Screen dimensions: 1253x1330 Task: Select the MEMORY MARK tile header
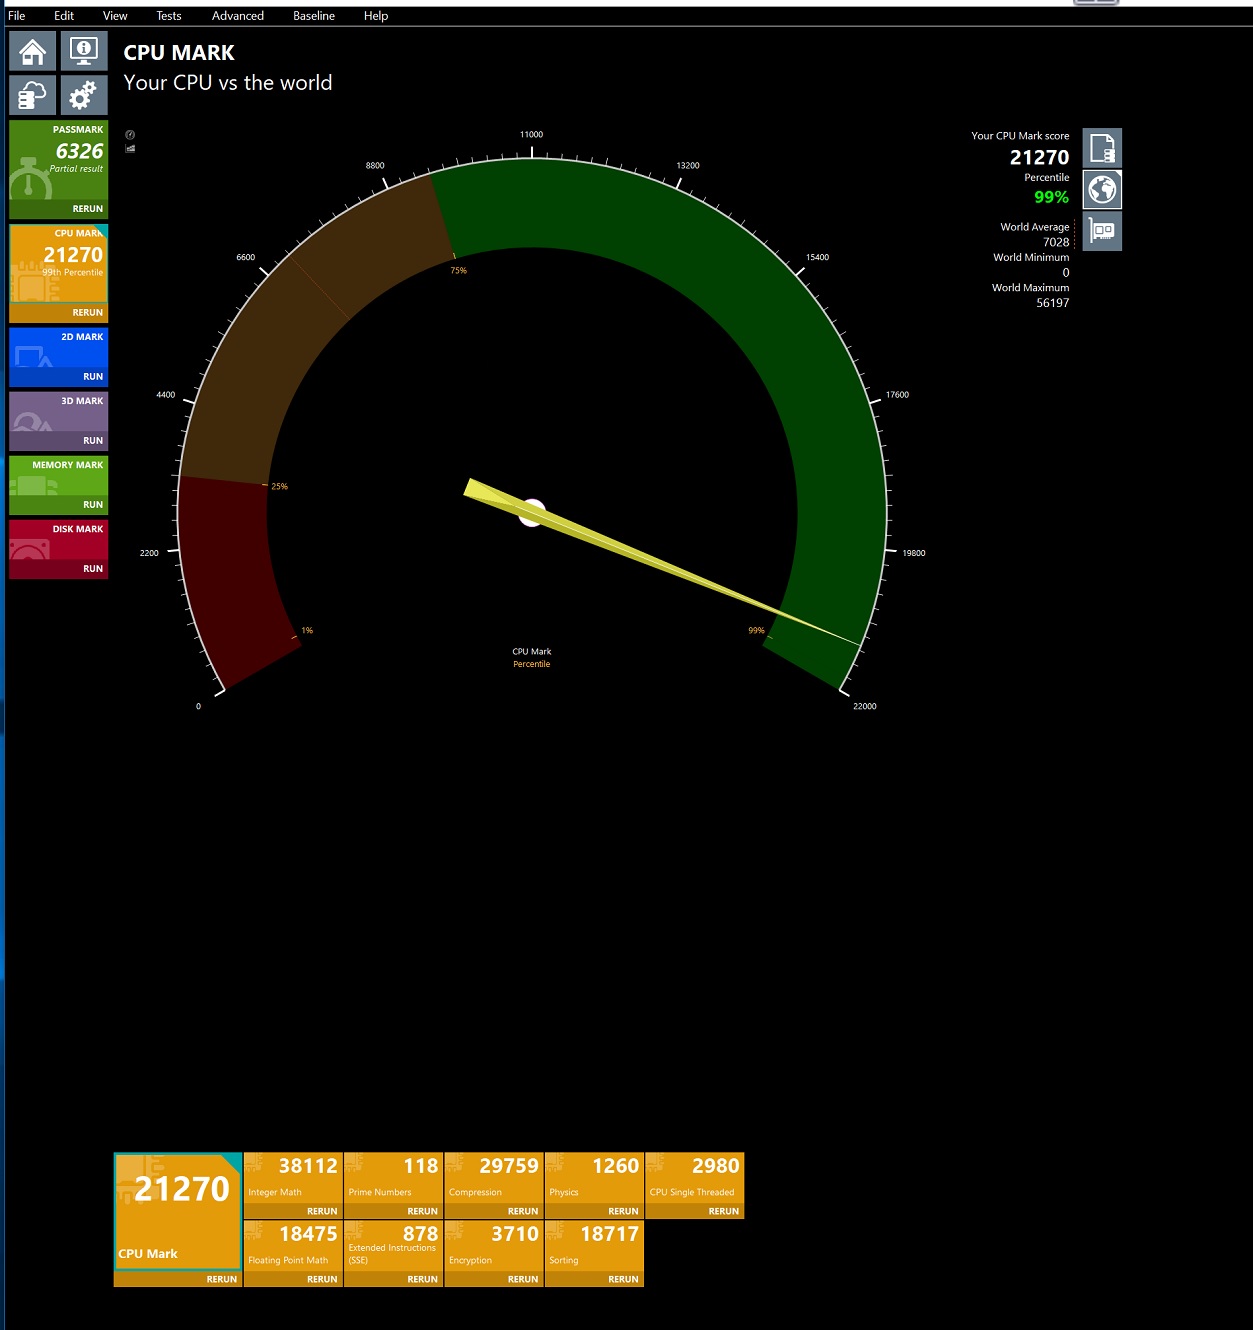[x=59, y=476]
